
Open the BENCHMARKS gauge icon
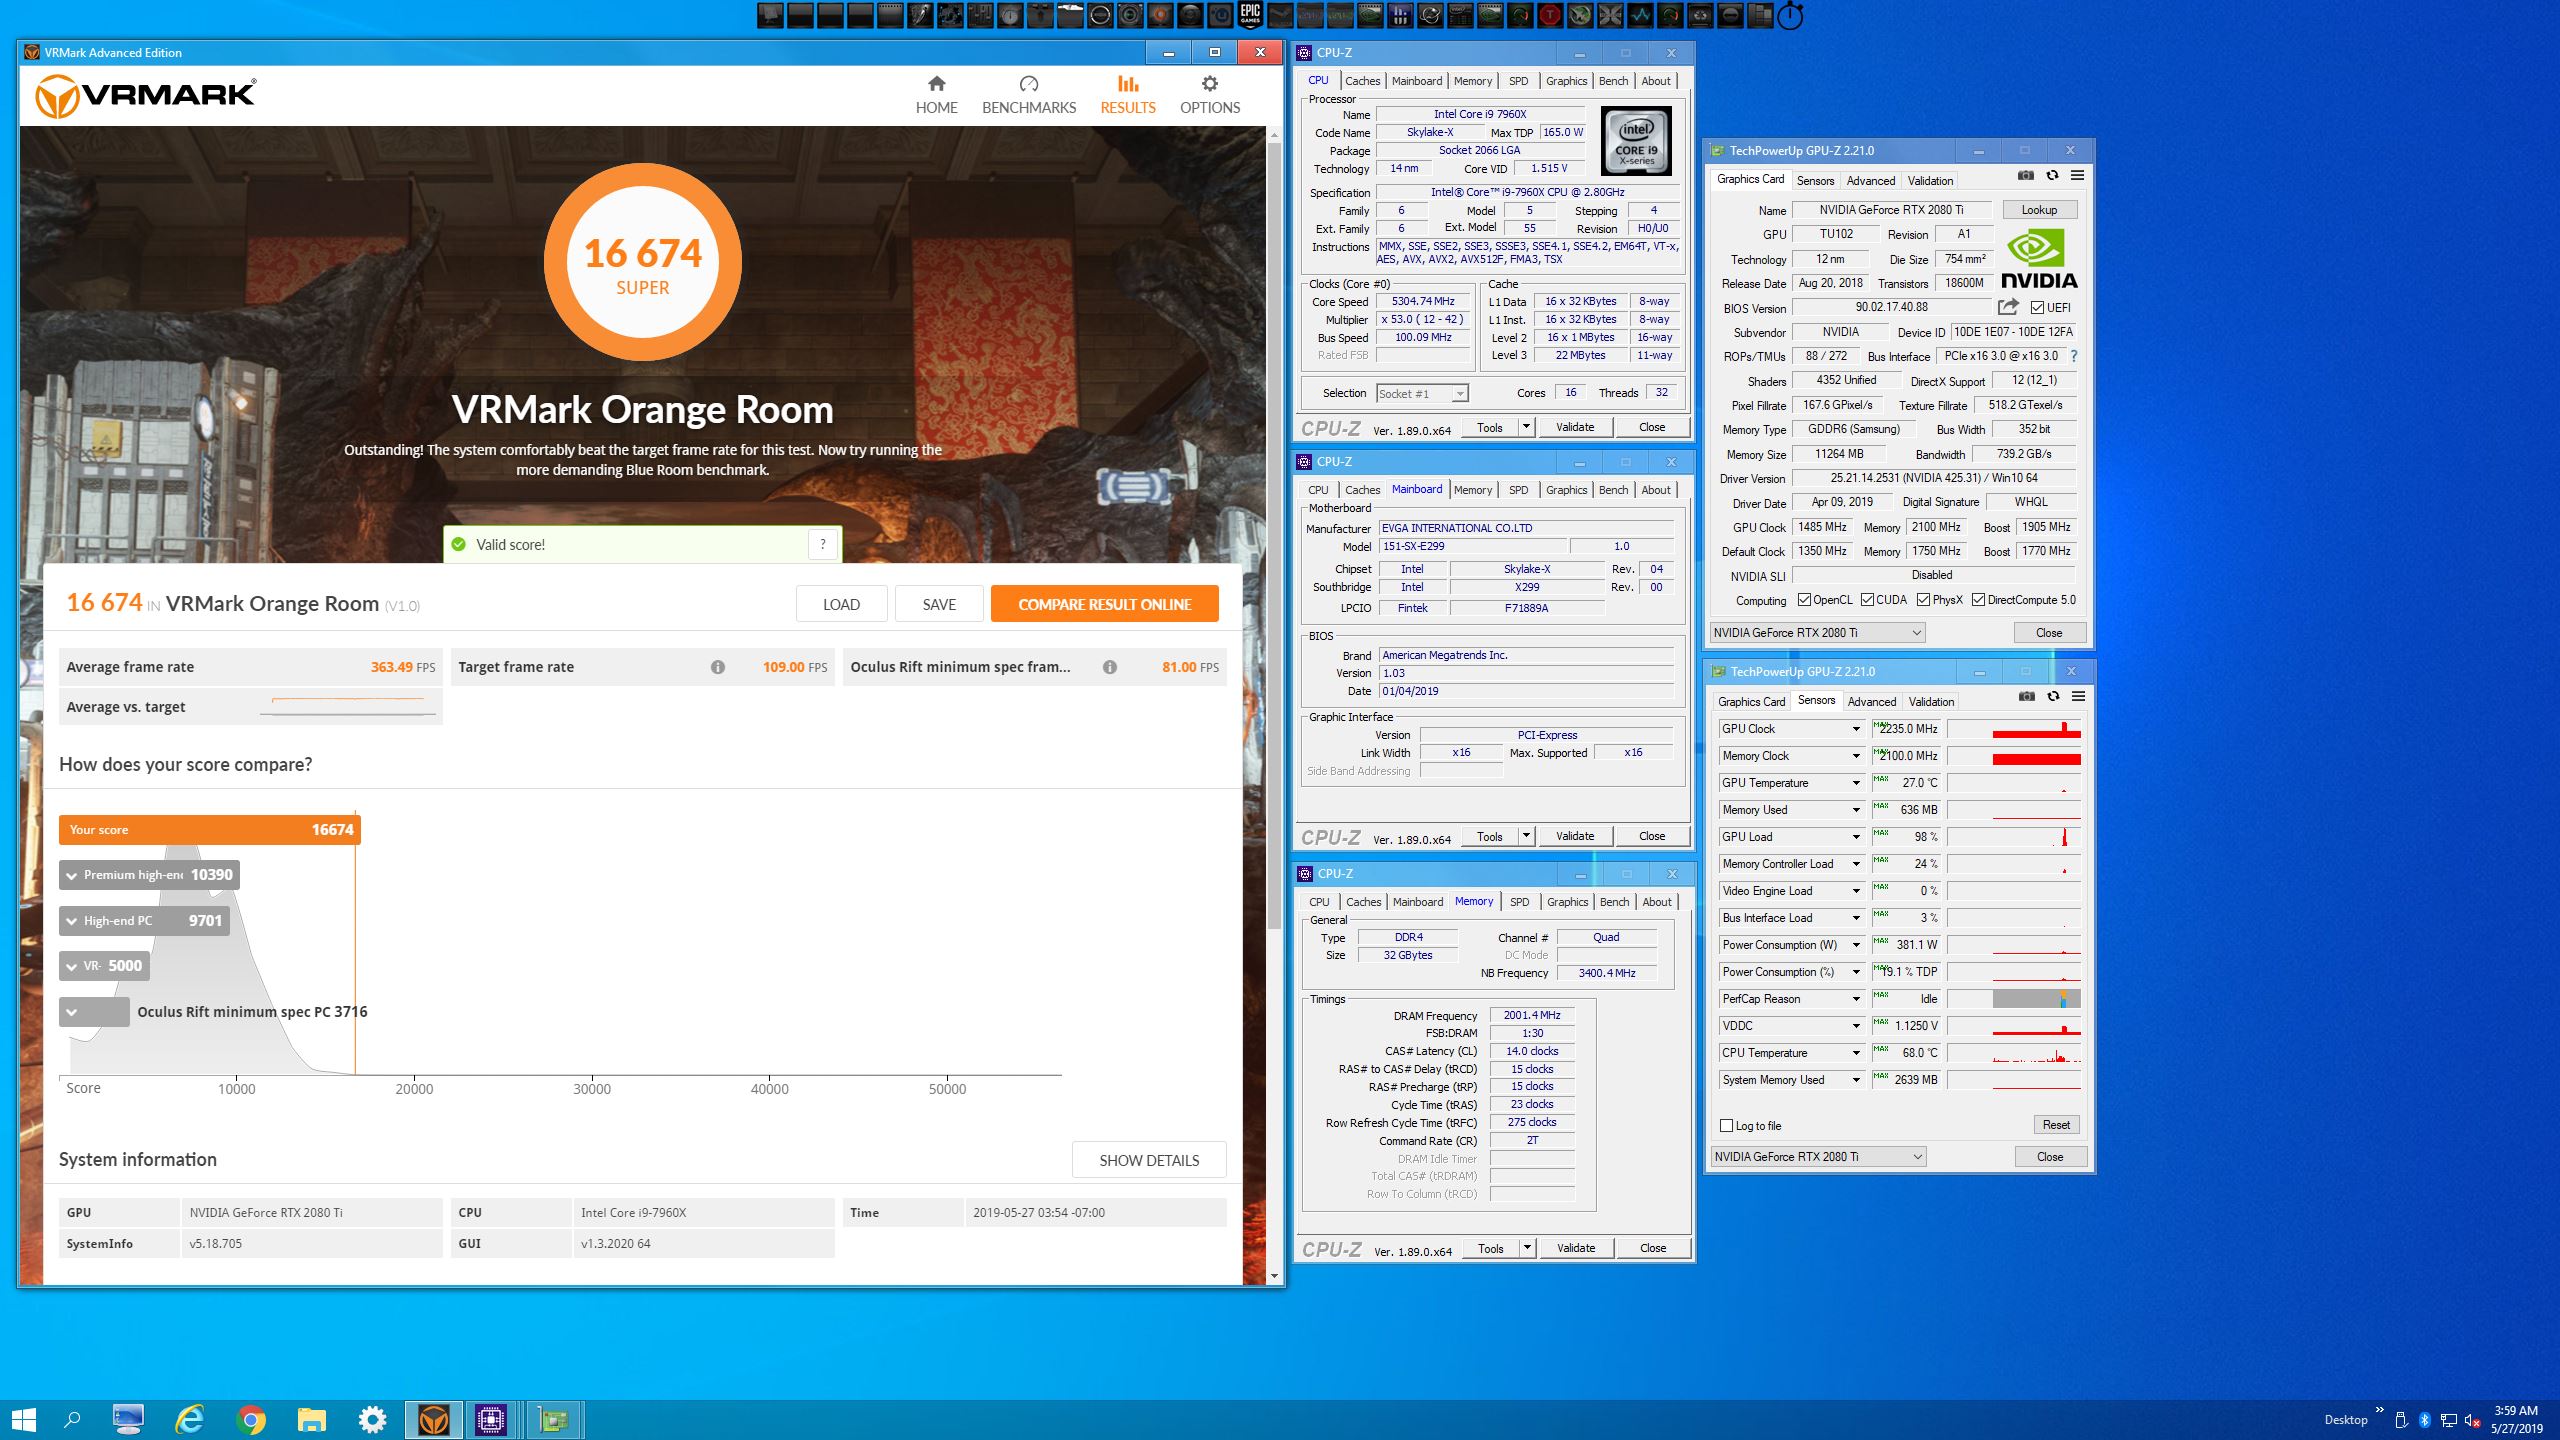click(1028, 84)
